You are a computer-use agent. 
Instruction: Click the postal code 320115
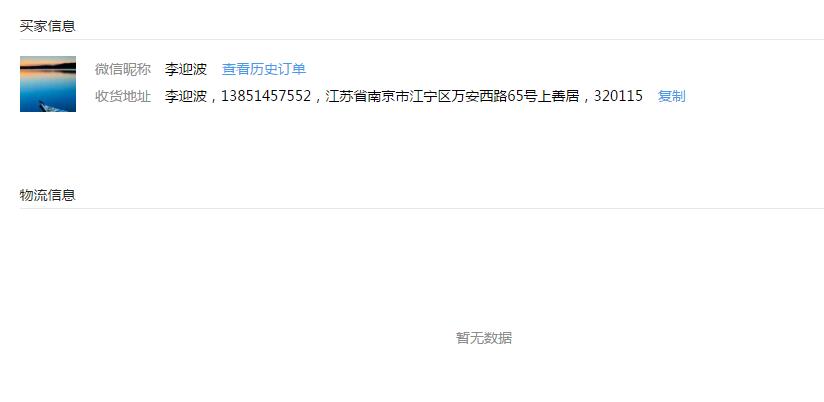(x=619, y=96)
